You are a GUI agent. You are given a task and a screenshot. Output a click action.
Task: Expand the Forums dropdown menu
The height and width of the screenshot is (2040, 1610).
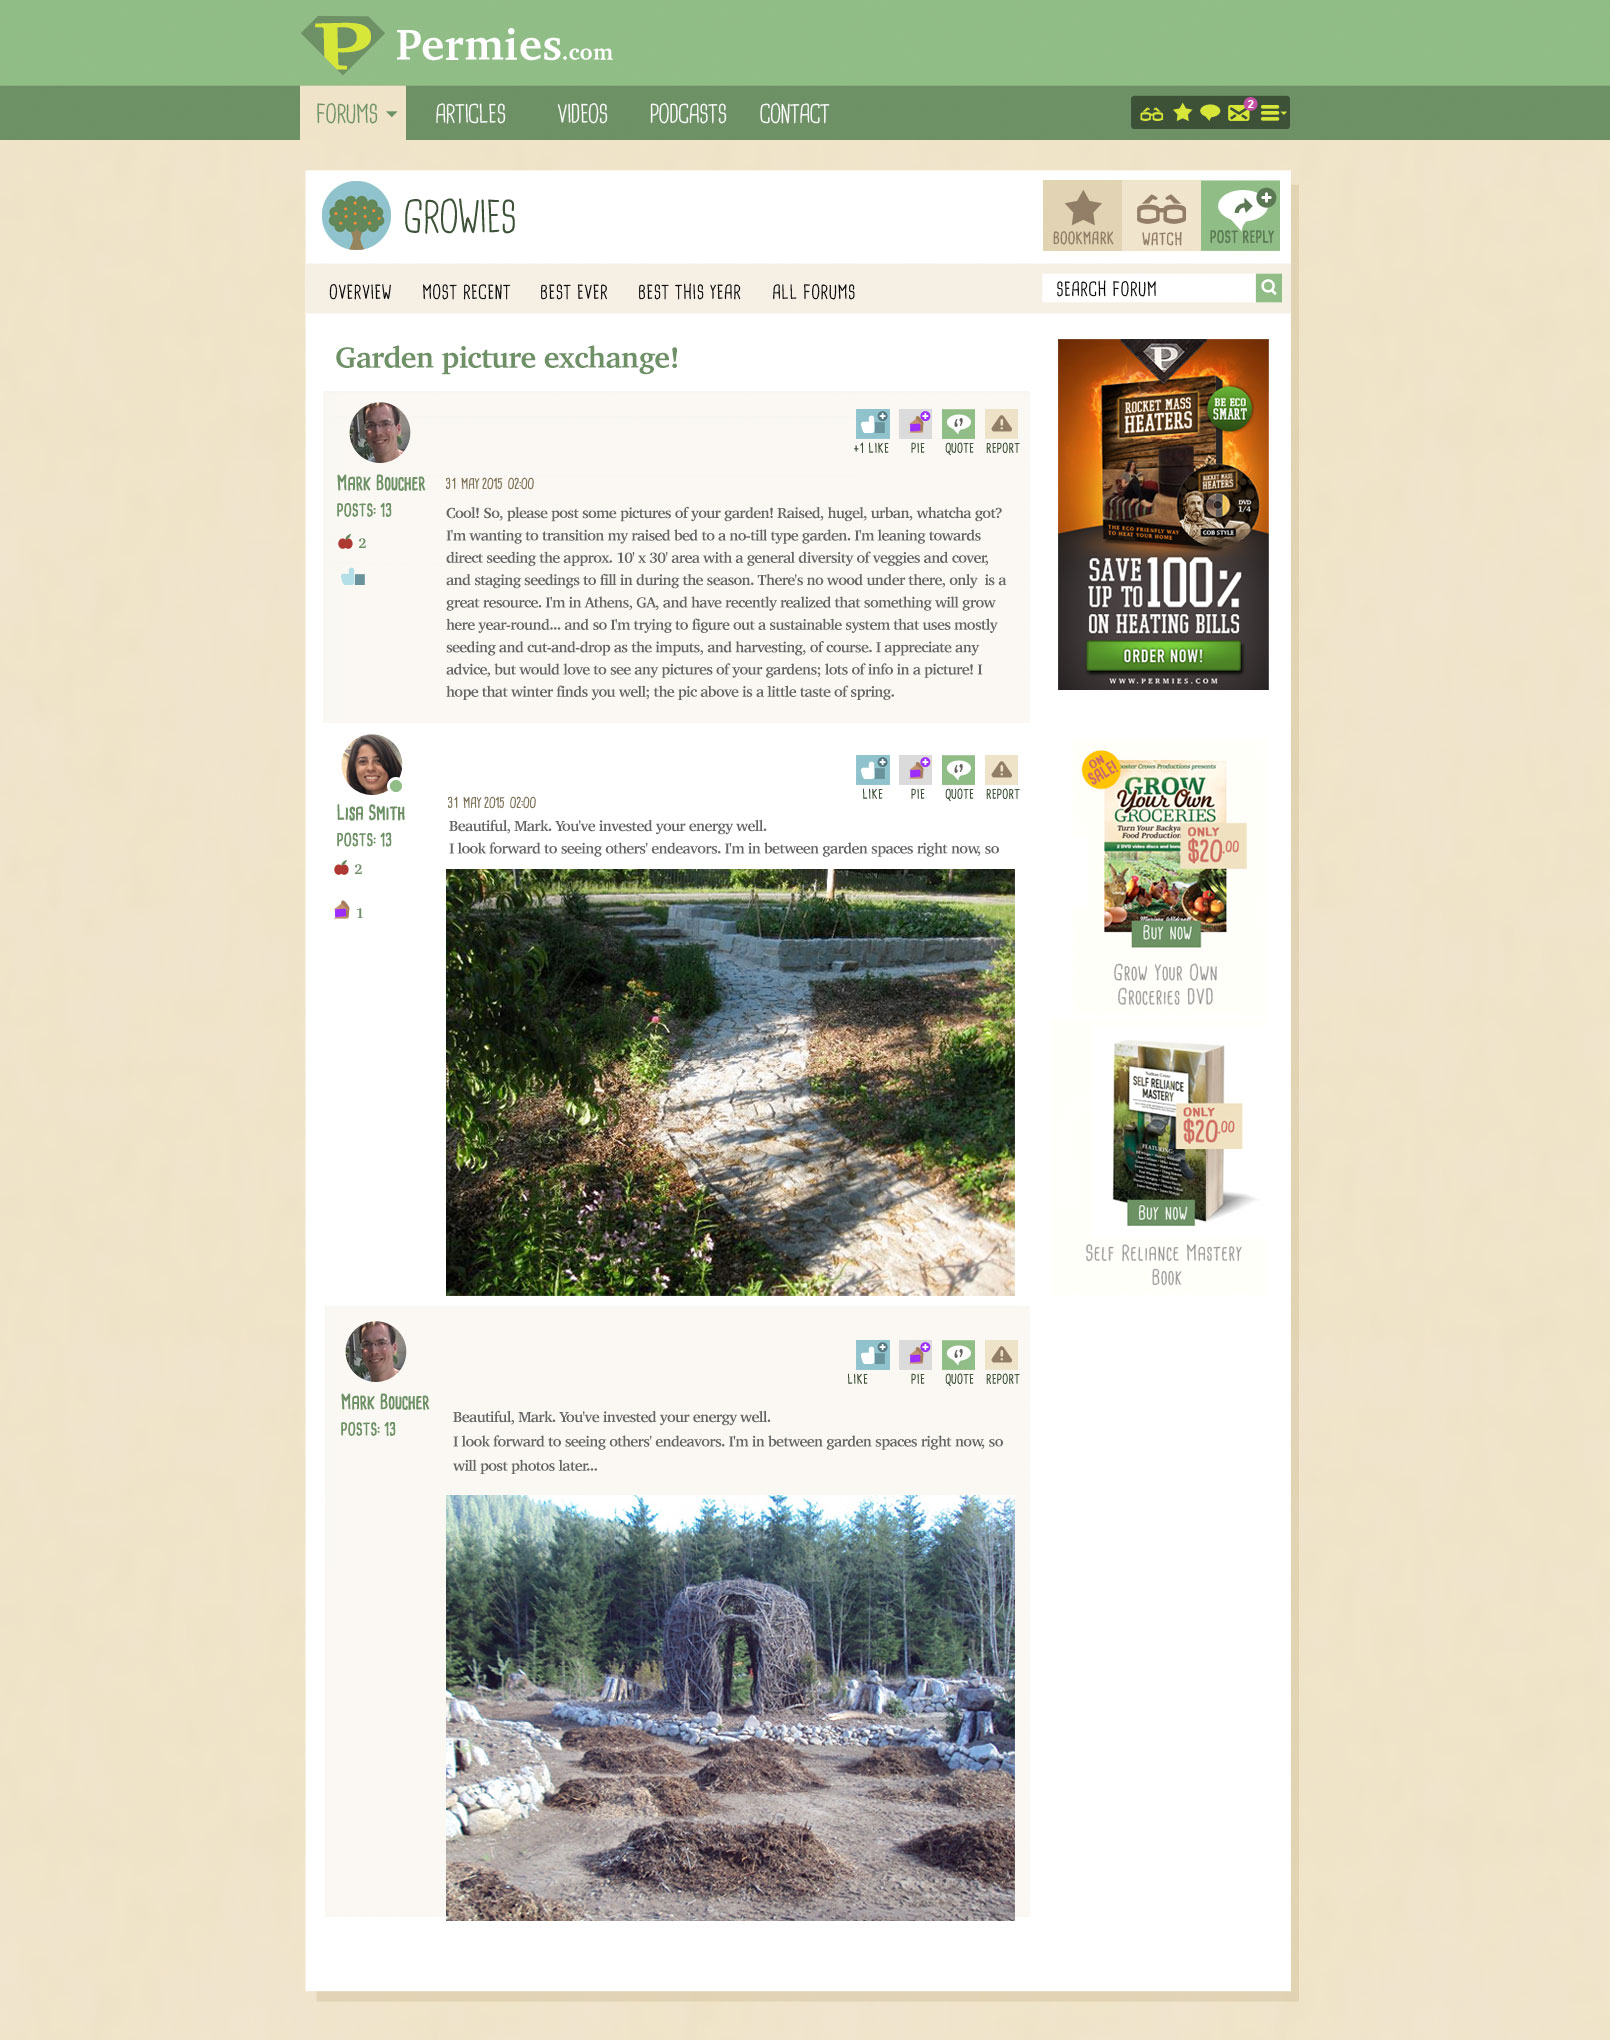click(x=353, y=113)
